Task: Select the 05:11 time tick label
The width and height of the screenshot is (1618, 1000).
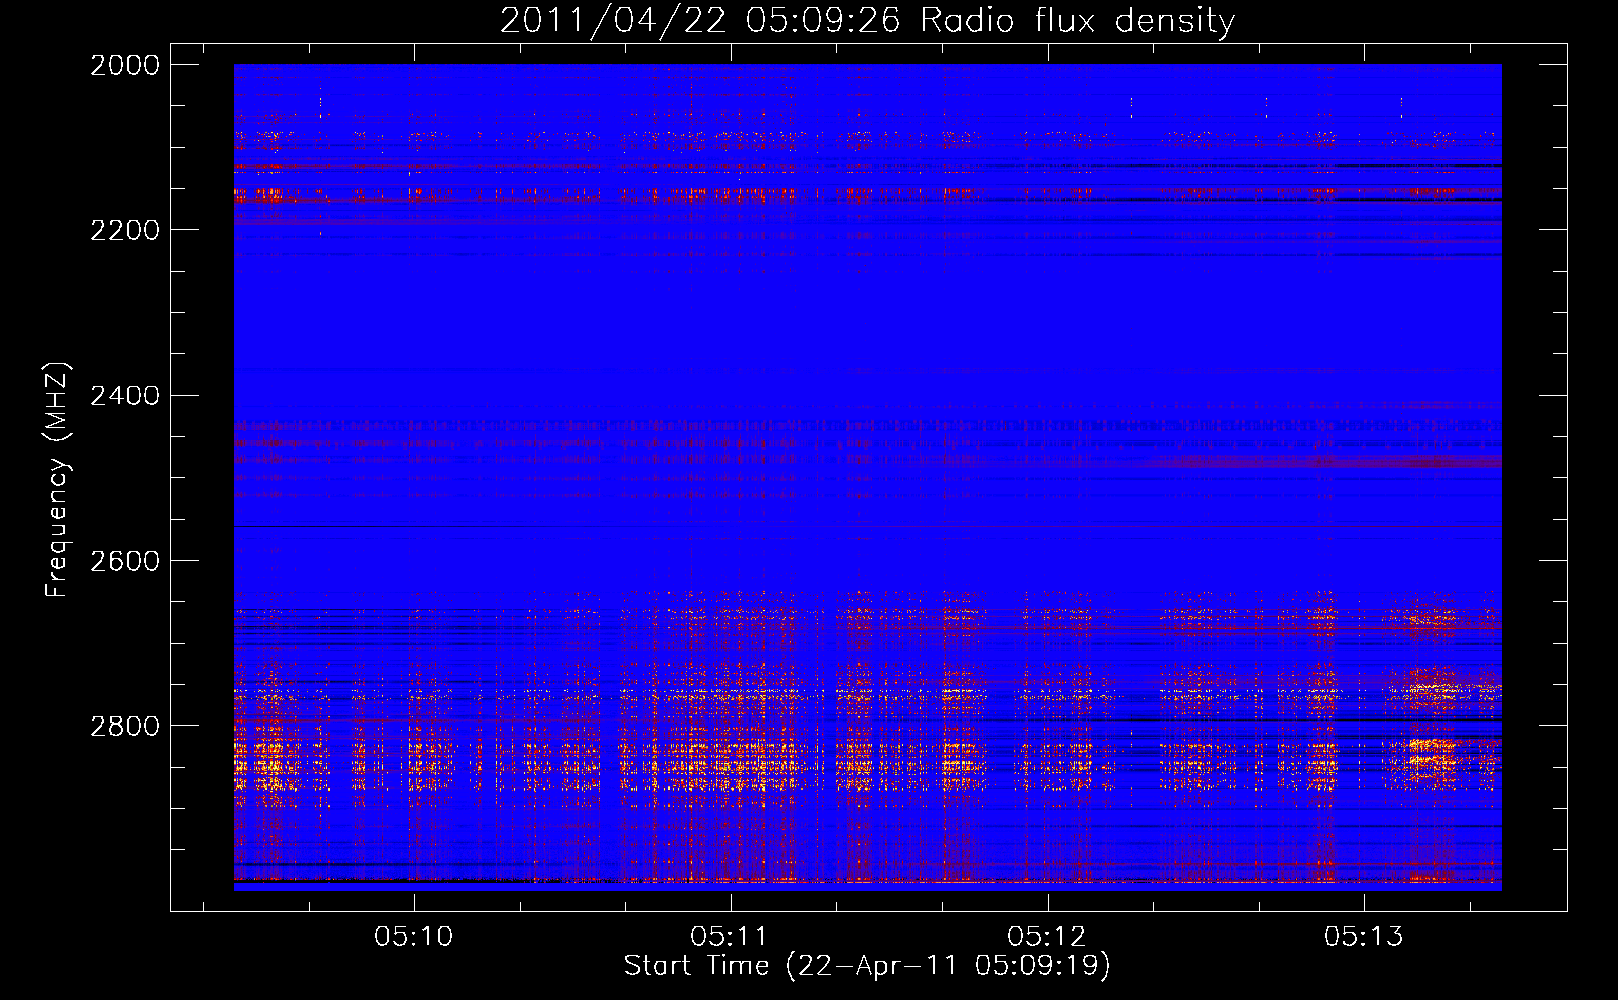Action: 730,937
